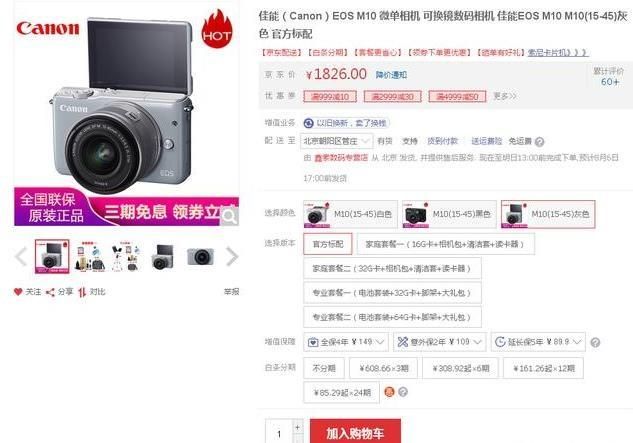
Task: Go to previous thumbnails with left arrow
Action: (21, 256)
